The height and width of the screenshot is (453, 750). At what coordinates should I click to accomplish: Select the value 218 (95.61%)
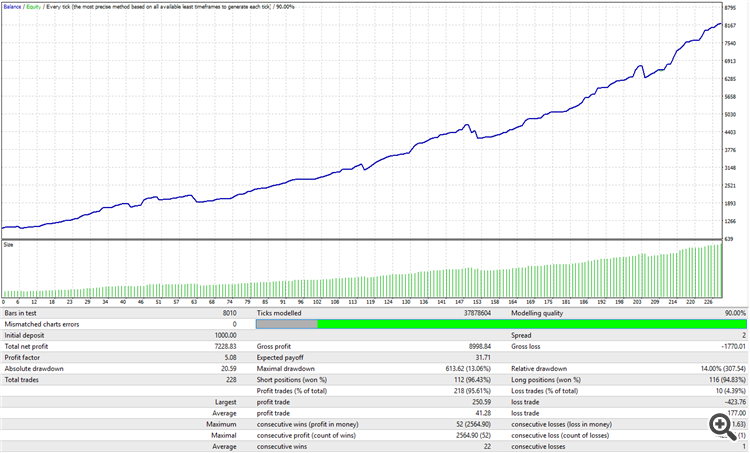coord(473,391)
